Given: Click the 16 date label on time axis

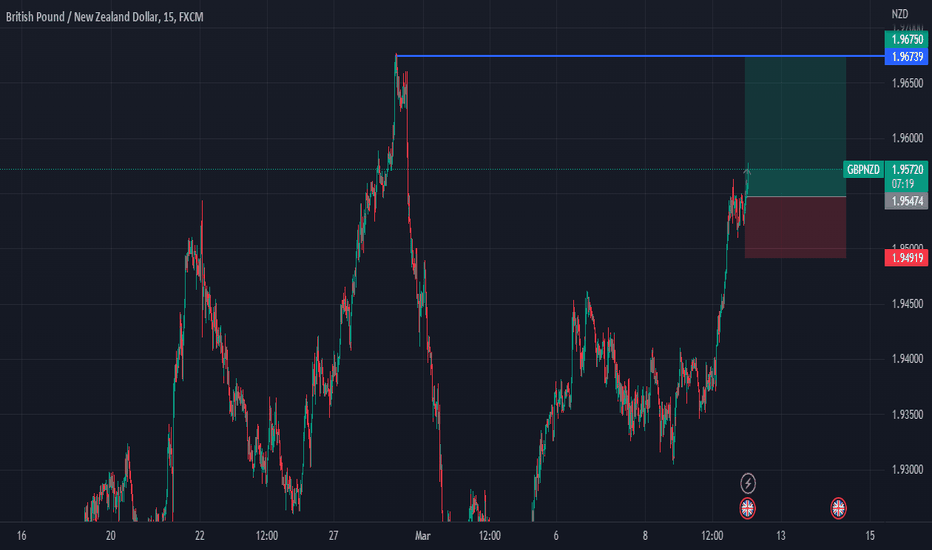Looking at the screenshot, I should (x=21, y=536).
